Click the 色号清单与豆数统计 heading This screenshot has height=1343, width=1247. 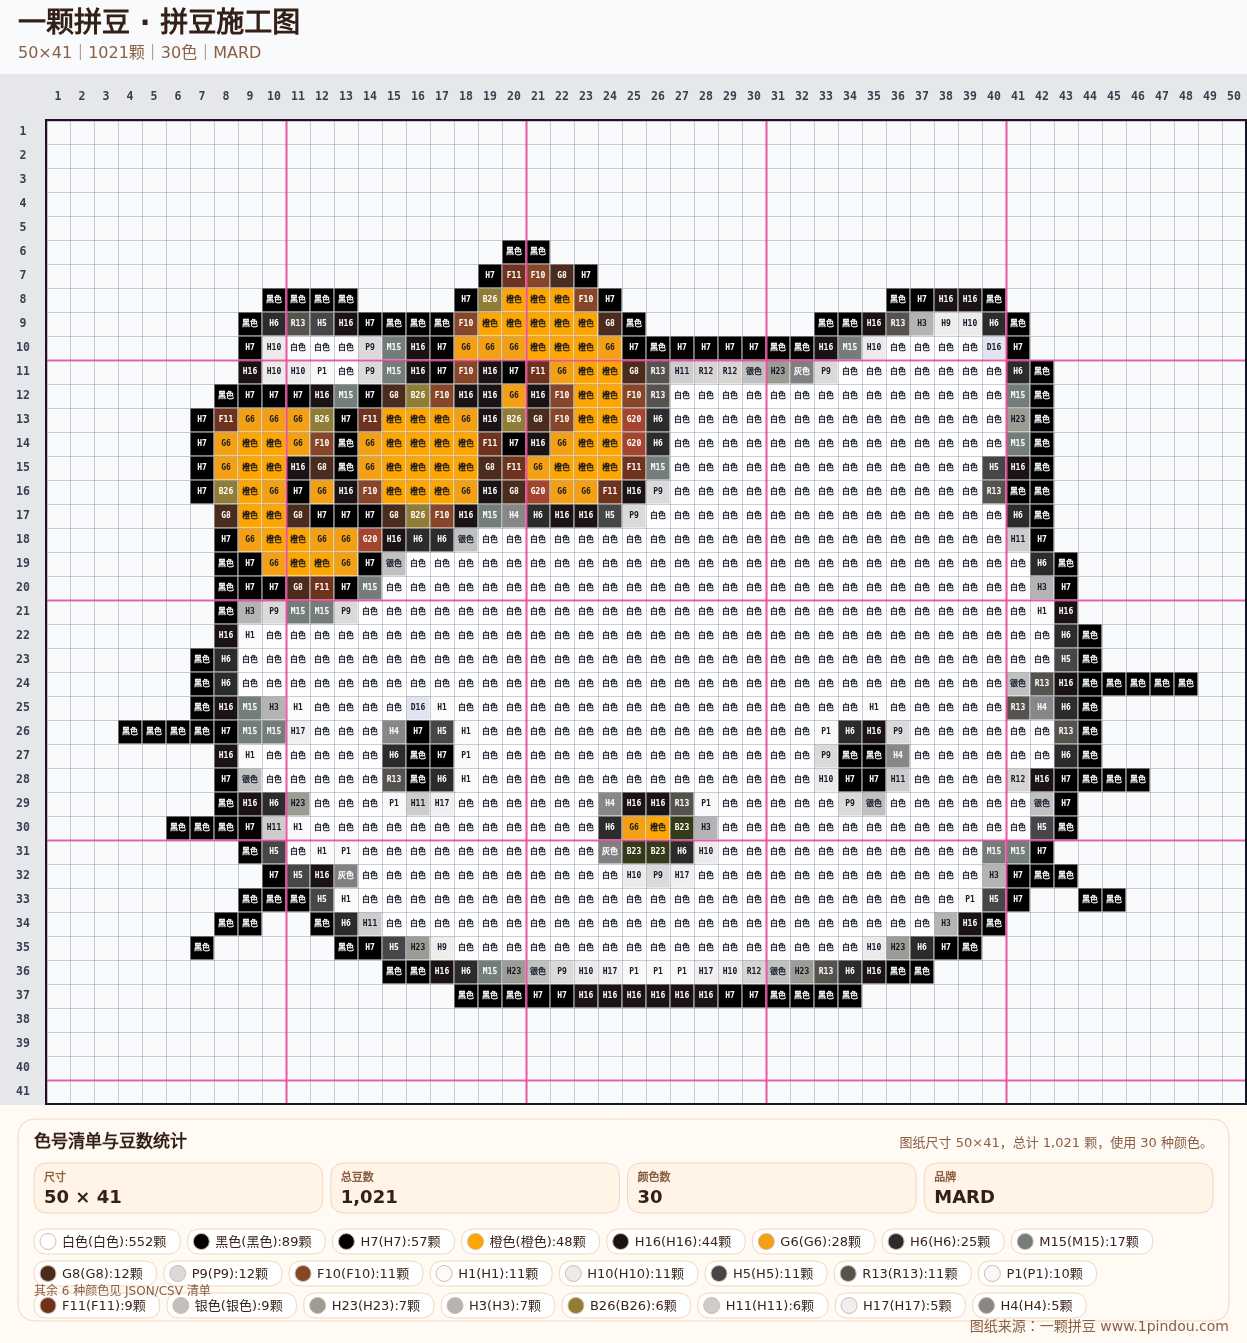tap(110, 1141)
